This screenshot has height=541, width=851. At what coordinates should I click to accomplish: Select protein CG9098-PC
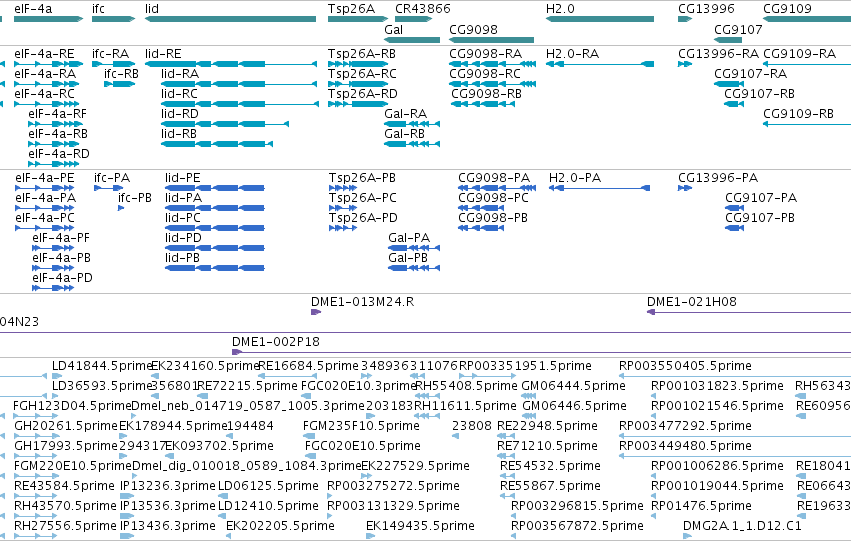tap(481, 208)
